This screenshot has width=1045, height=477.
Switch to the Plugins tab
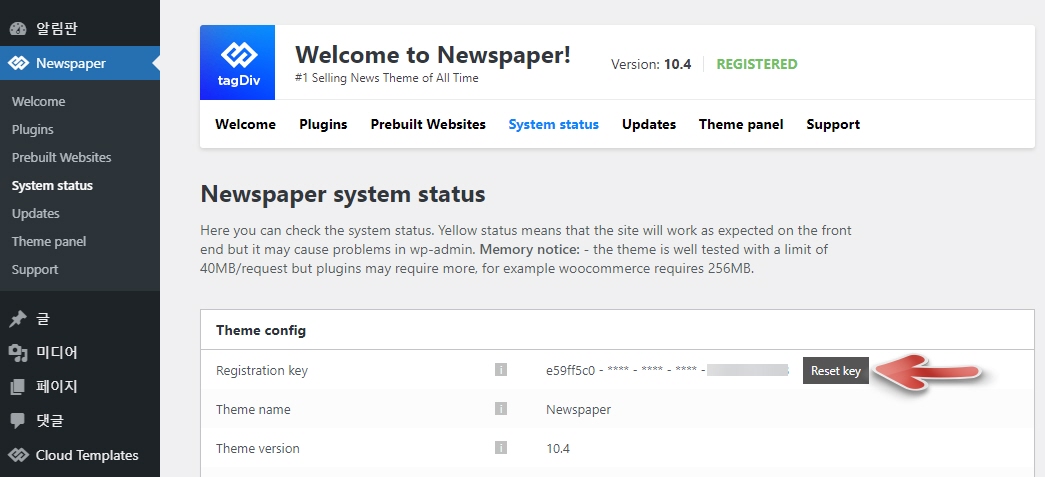click(323, 124)
